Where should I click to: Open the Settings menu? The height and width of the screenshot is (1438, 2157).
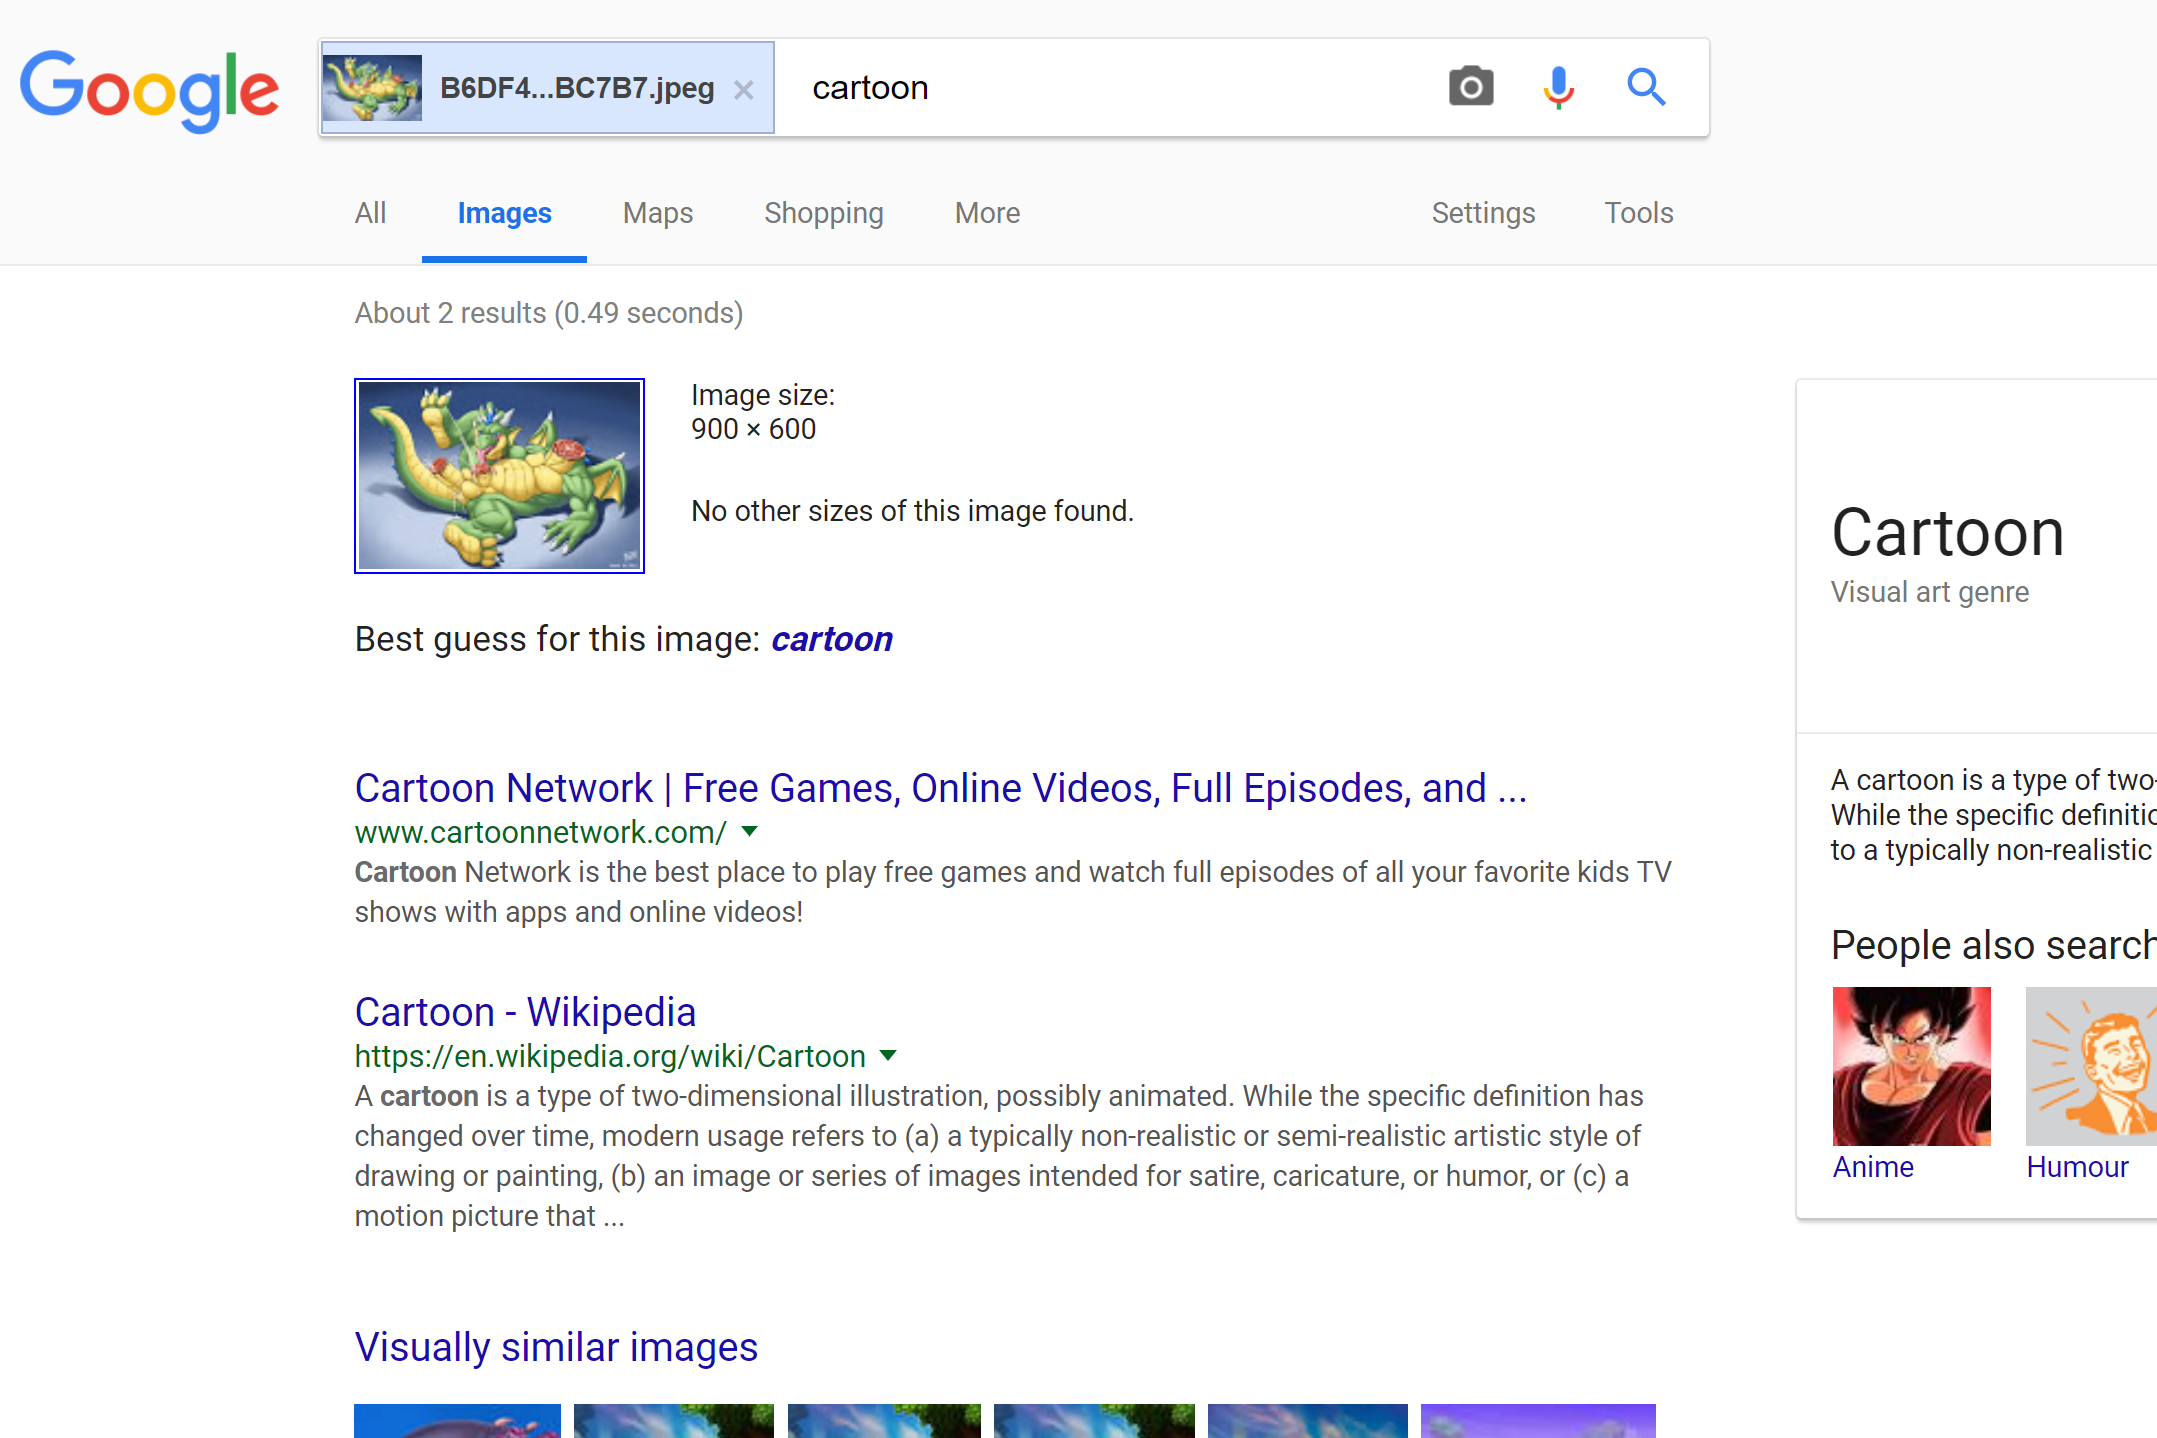pos(1483,213)
